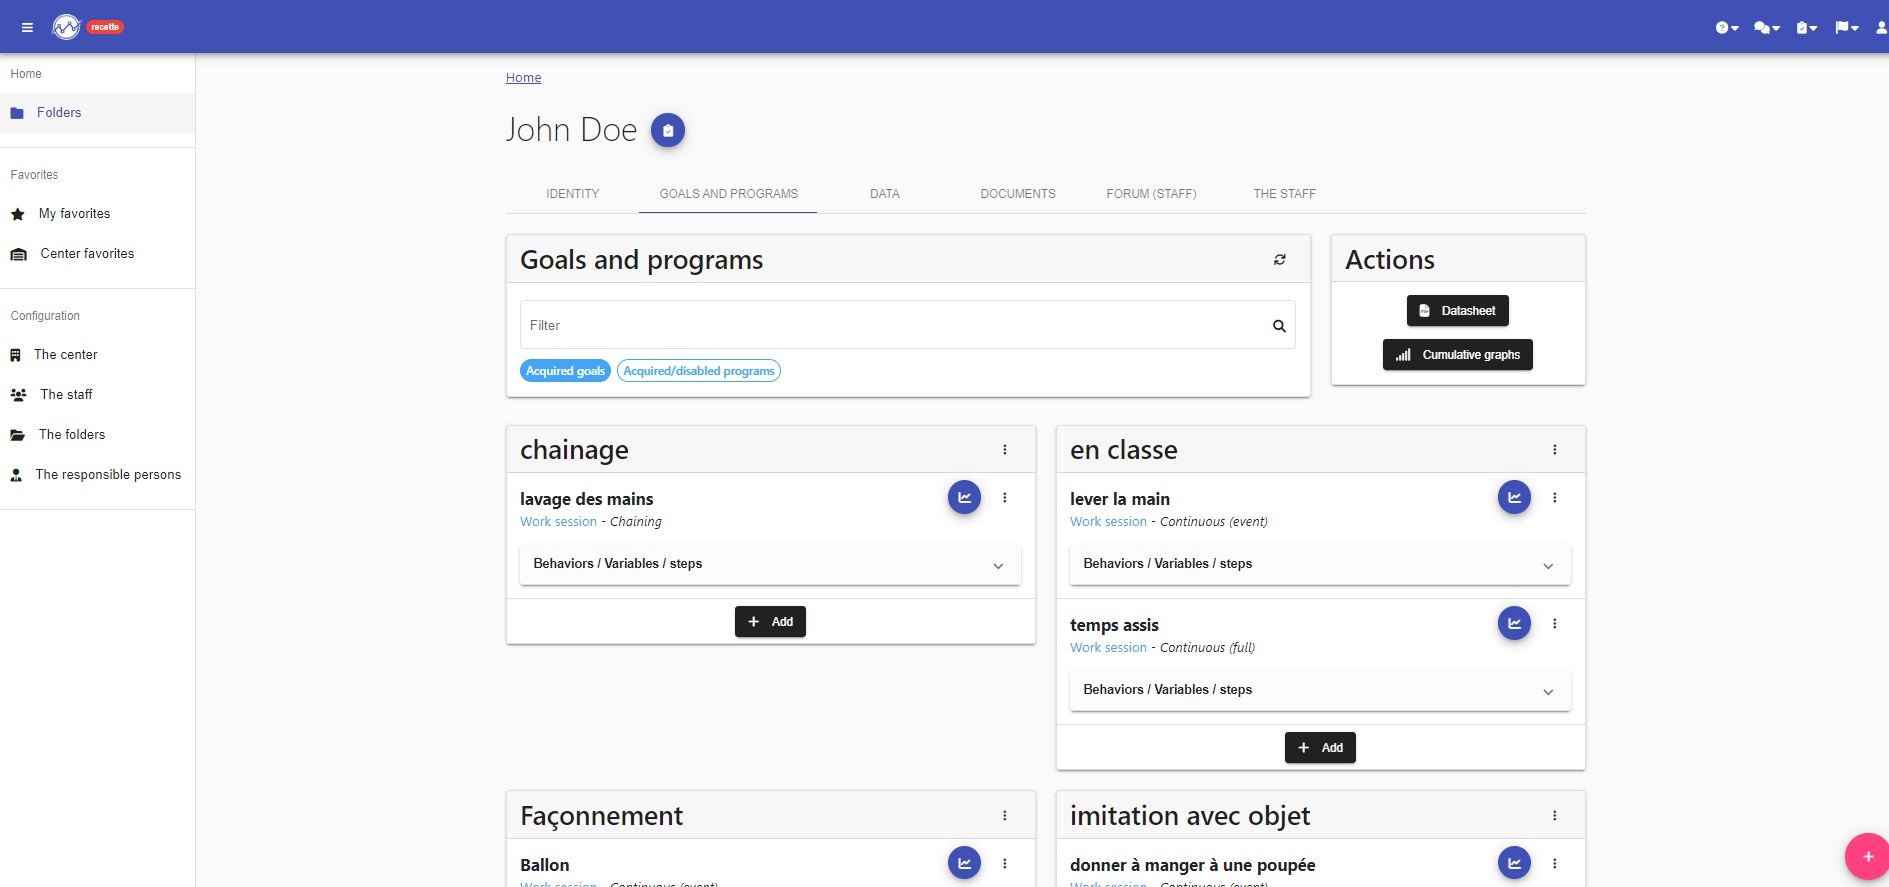Click the temps assis program title

coord(1114,625)
